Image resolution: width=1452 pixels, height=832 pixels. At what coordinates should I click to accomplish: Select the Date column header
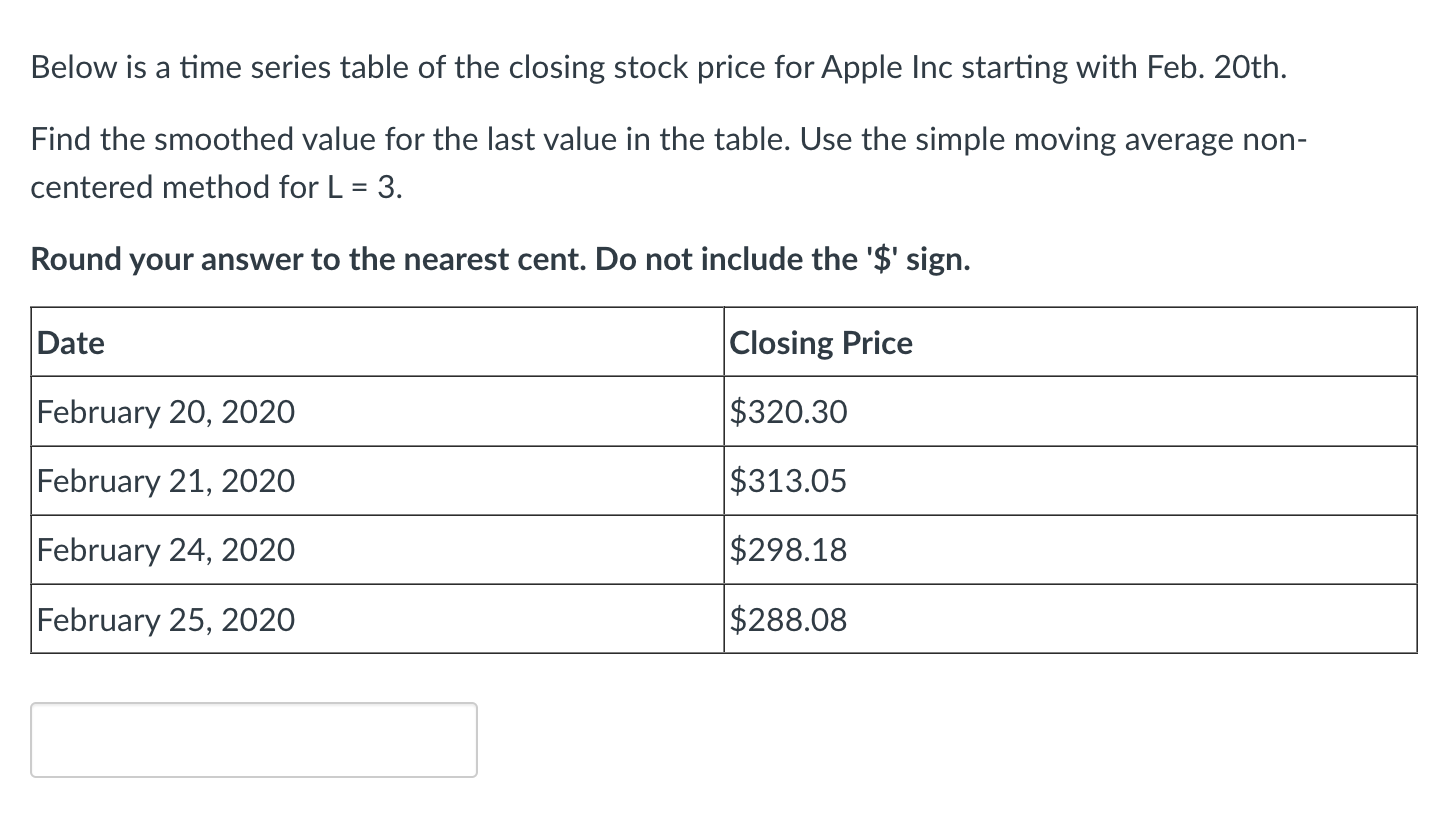[70, 342]
